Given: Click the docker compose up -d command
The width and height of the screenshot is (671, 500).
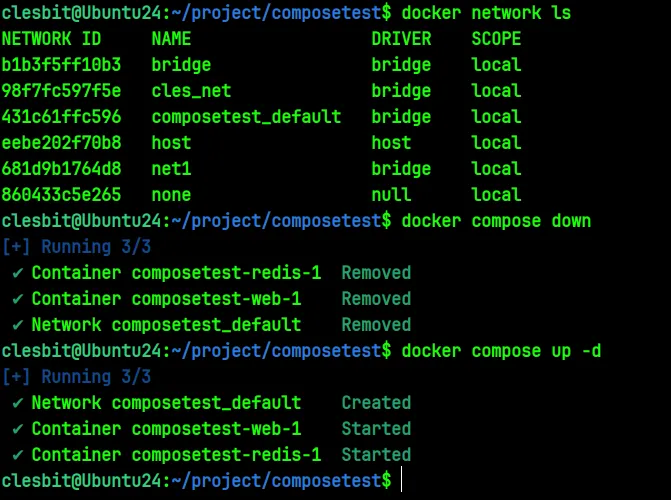Looking at the screenshot, I should coord(502,351).
